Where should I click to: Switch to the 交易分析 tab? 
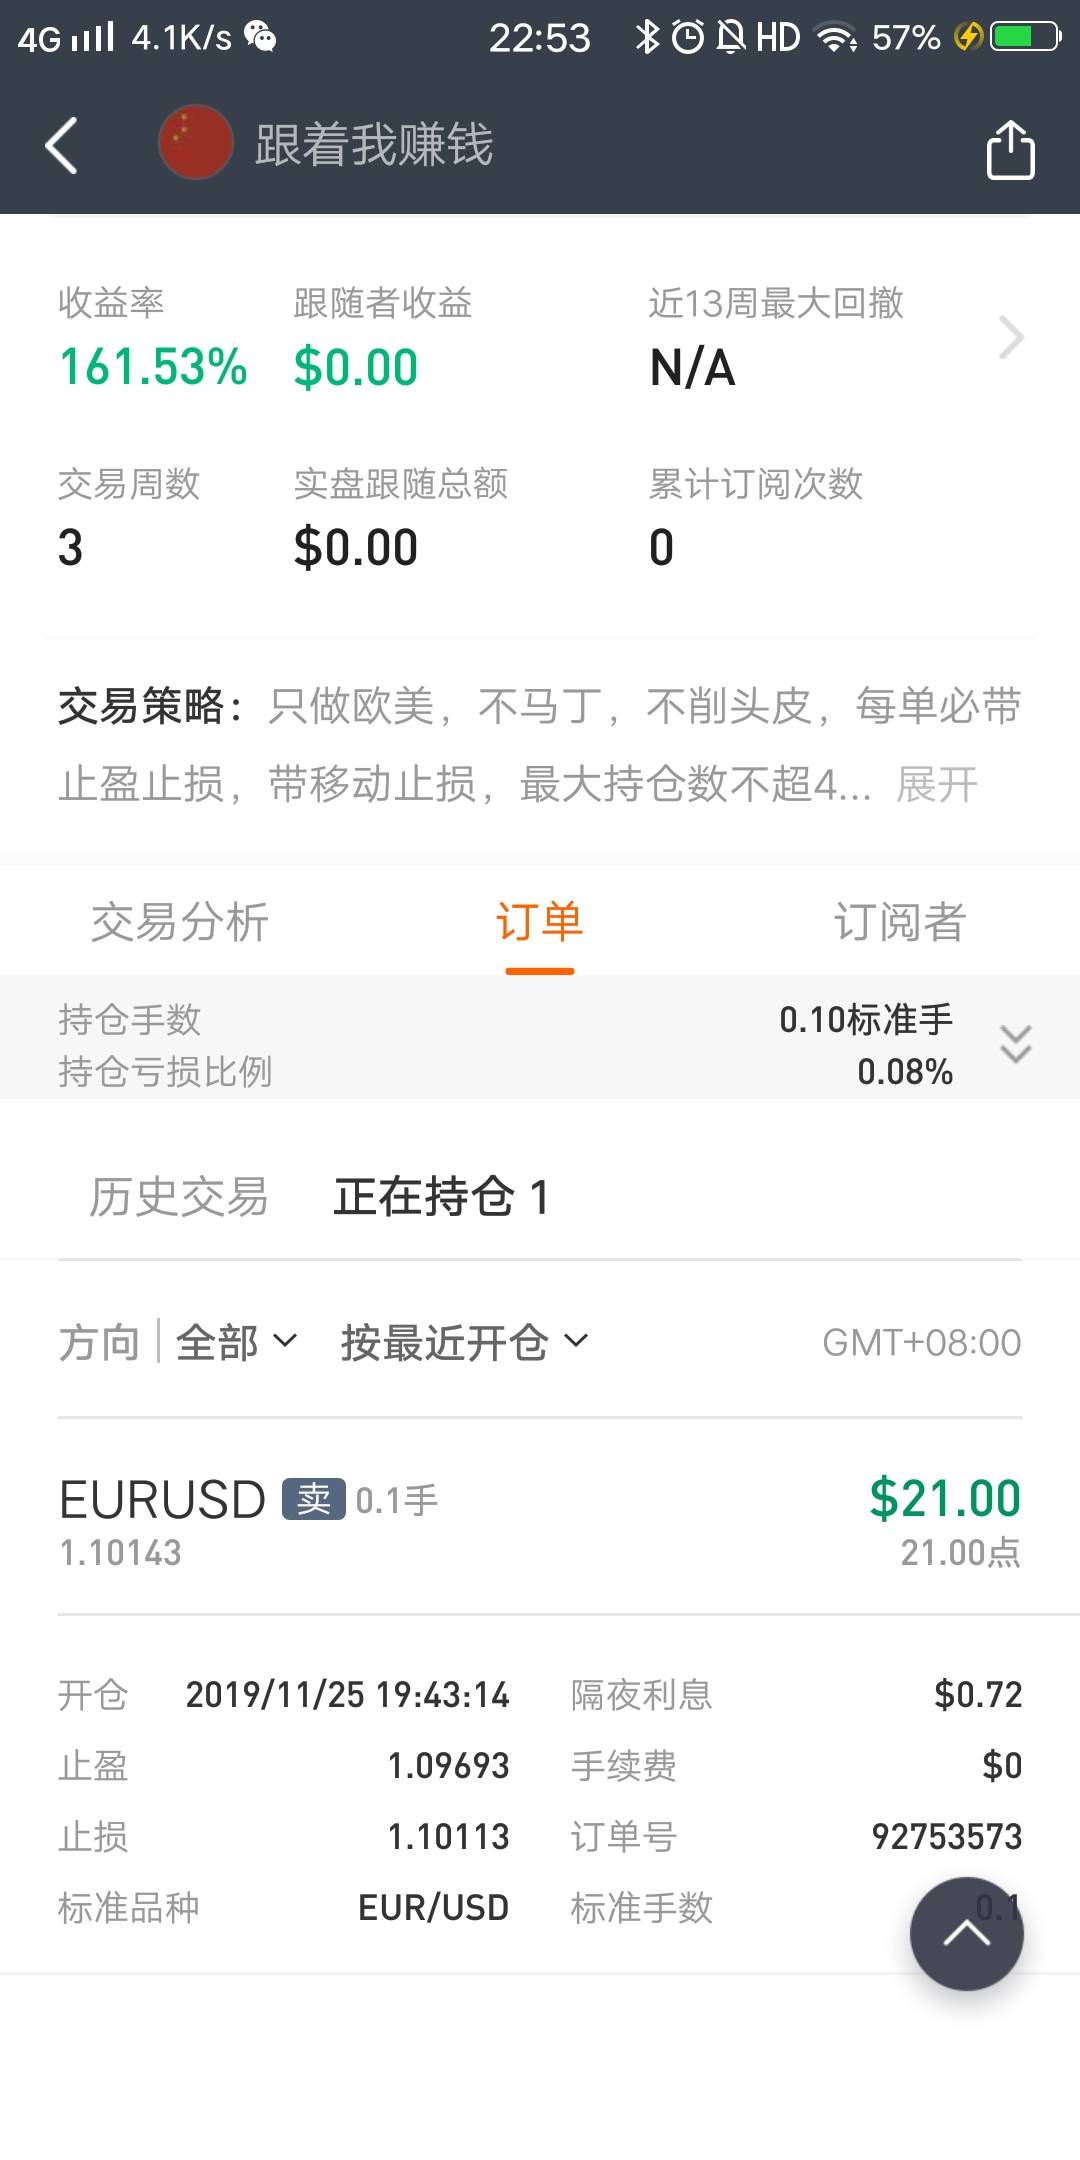[x=180, y=922]
